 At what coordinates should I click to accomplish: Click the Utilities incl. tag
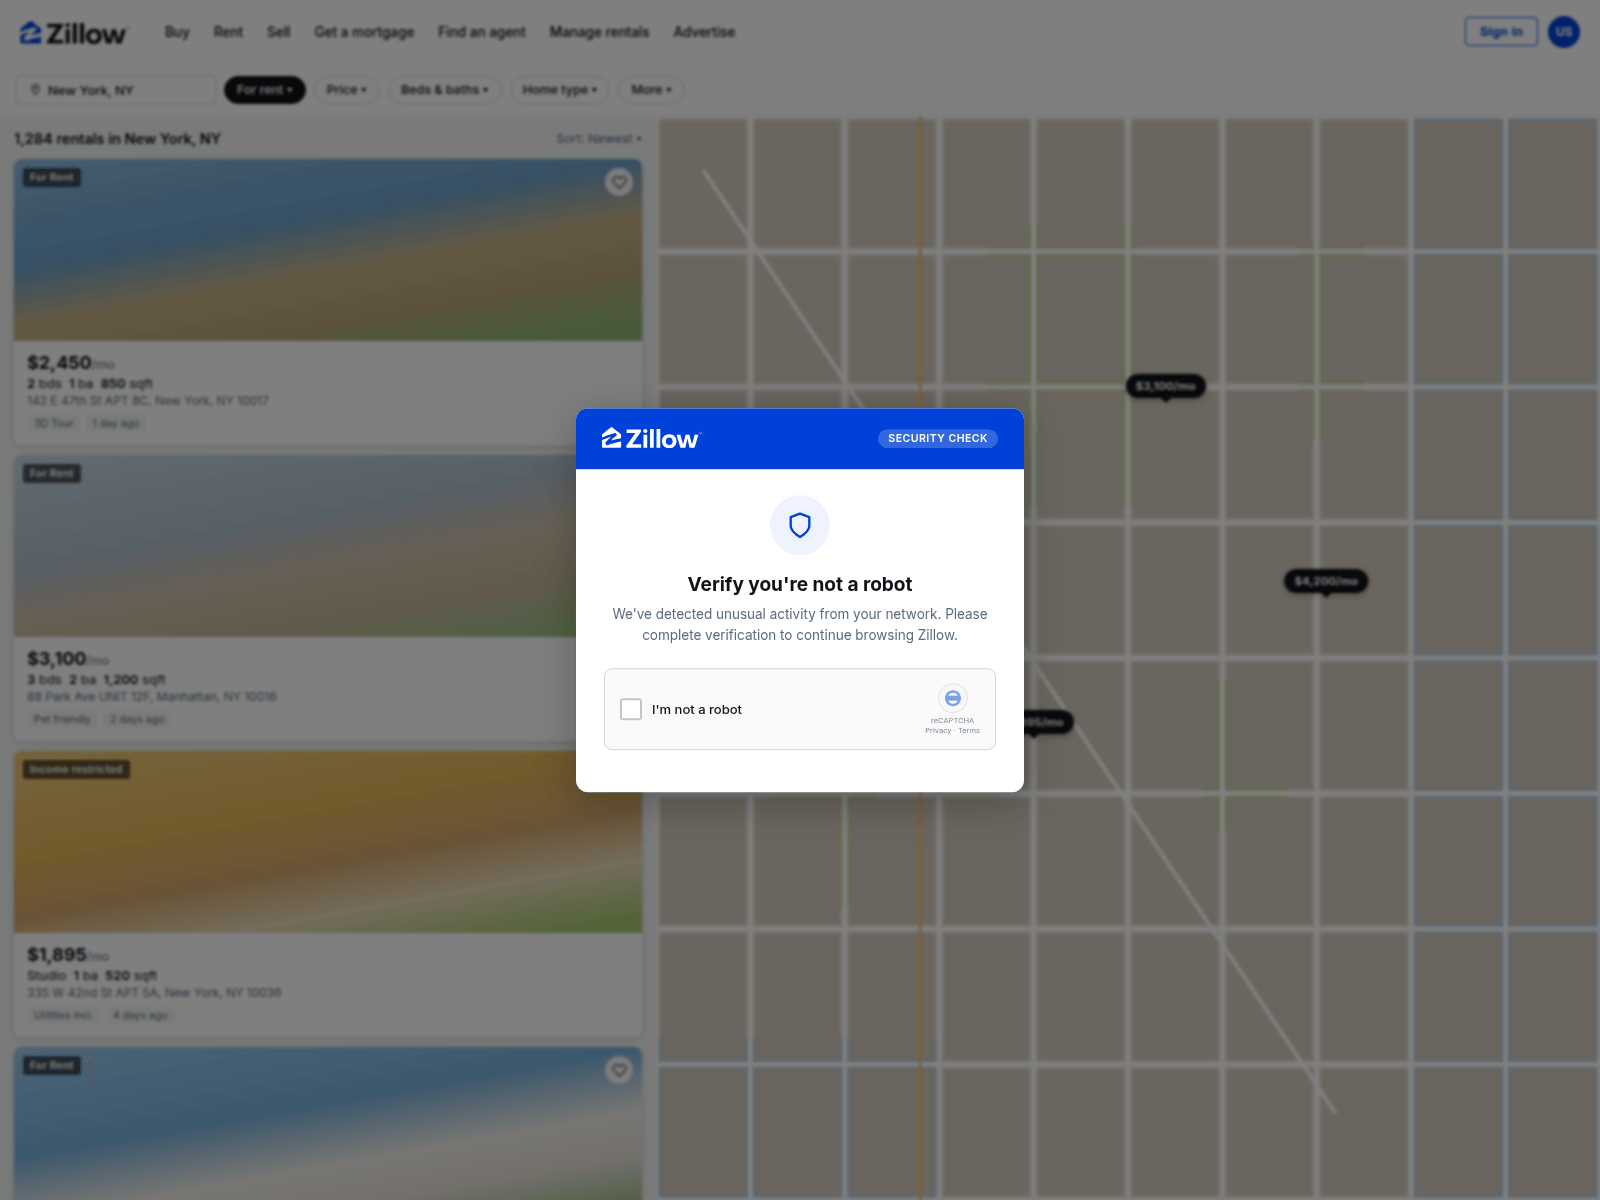(63, 1016)
